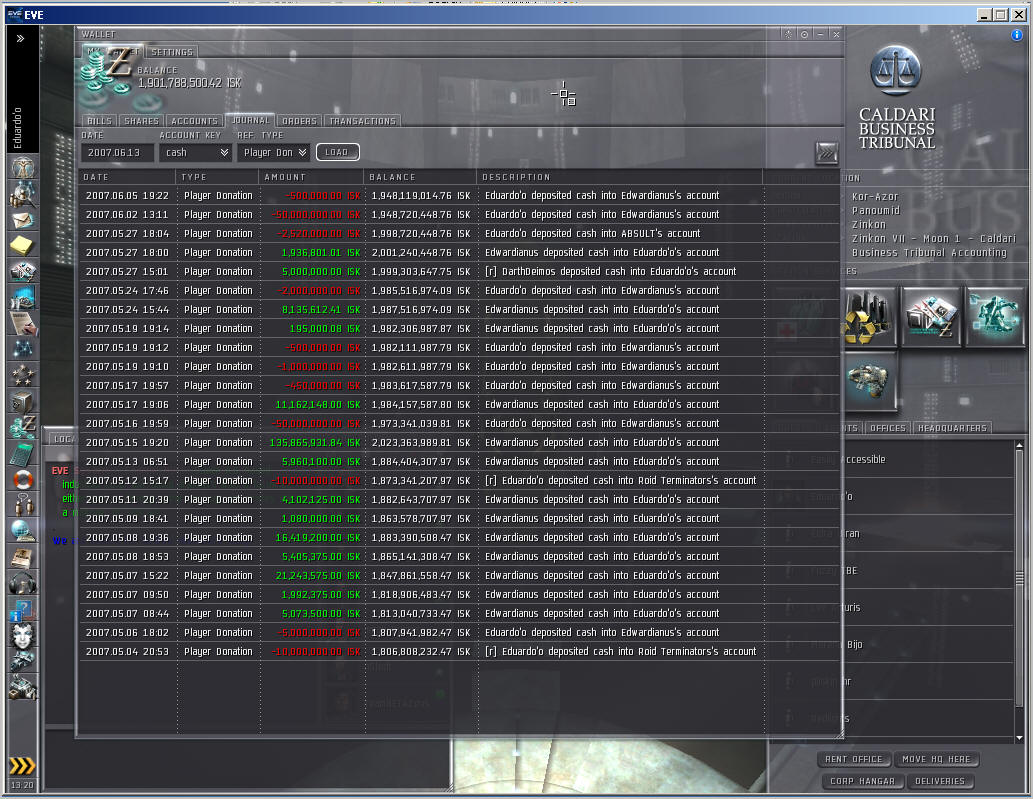Select the Journal tab

tap(250, 120)
